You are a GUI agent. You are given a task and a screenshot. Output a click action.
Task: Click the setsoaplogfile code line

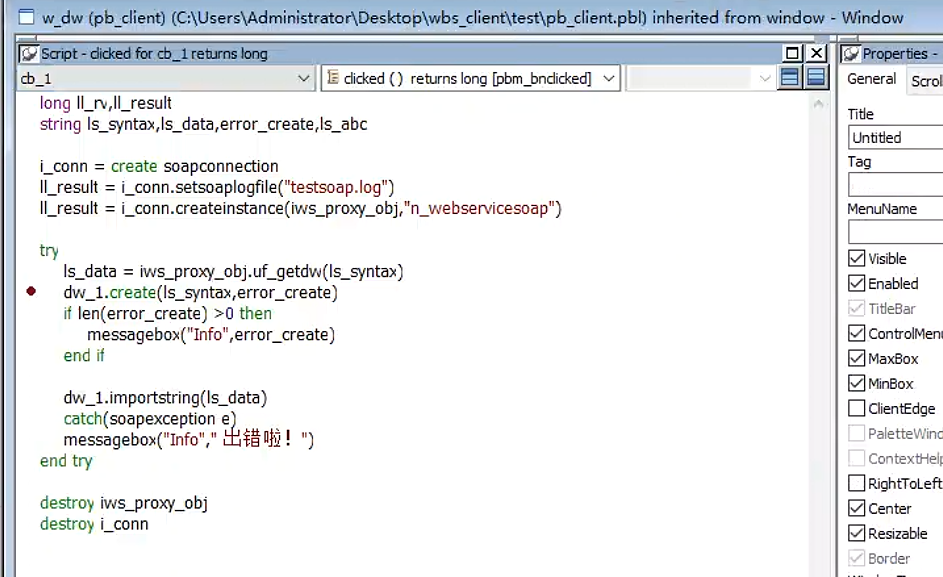[217, 188]
